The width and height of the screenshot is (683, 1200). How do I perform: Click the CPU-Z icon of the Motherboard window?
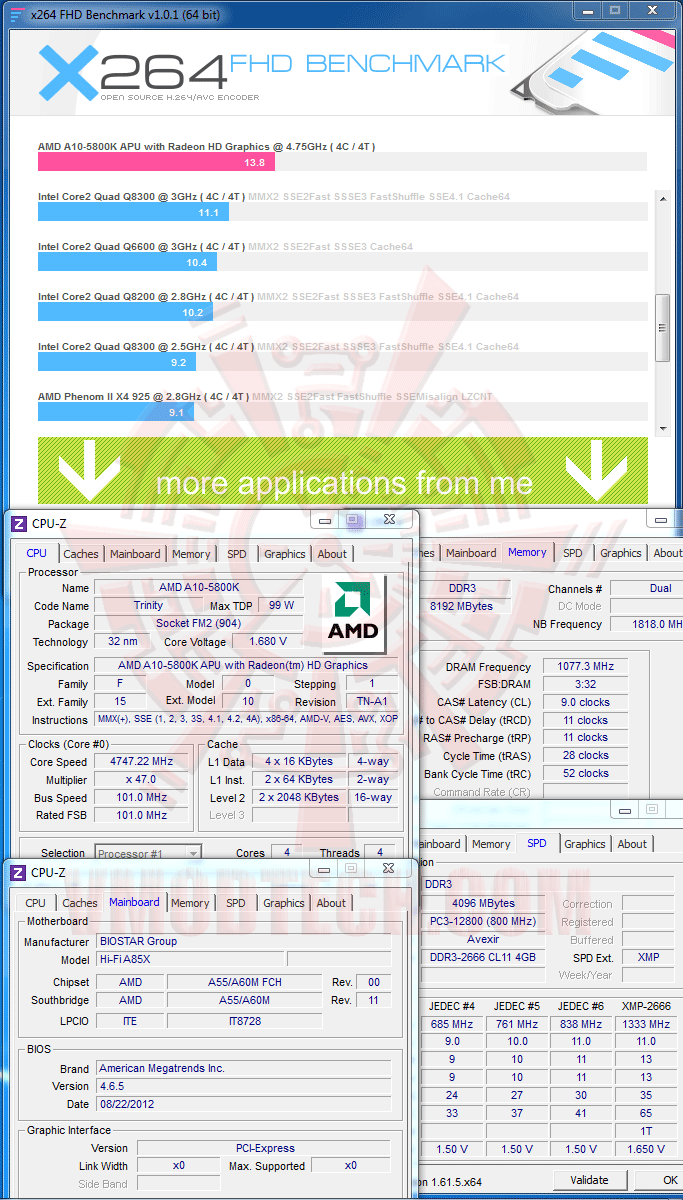pyautogui.click(x=19, y=872)
